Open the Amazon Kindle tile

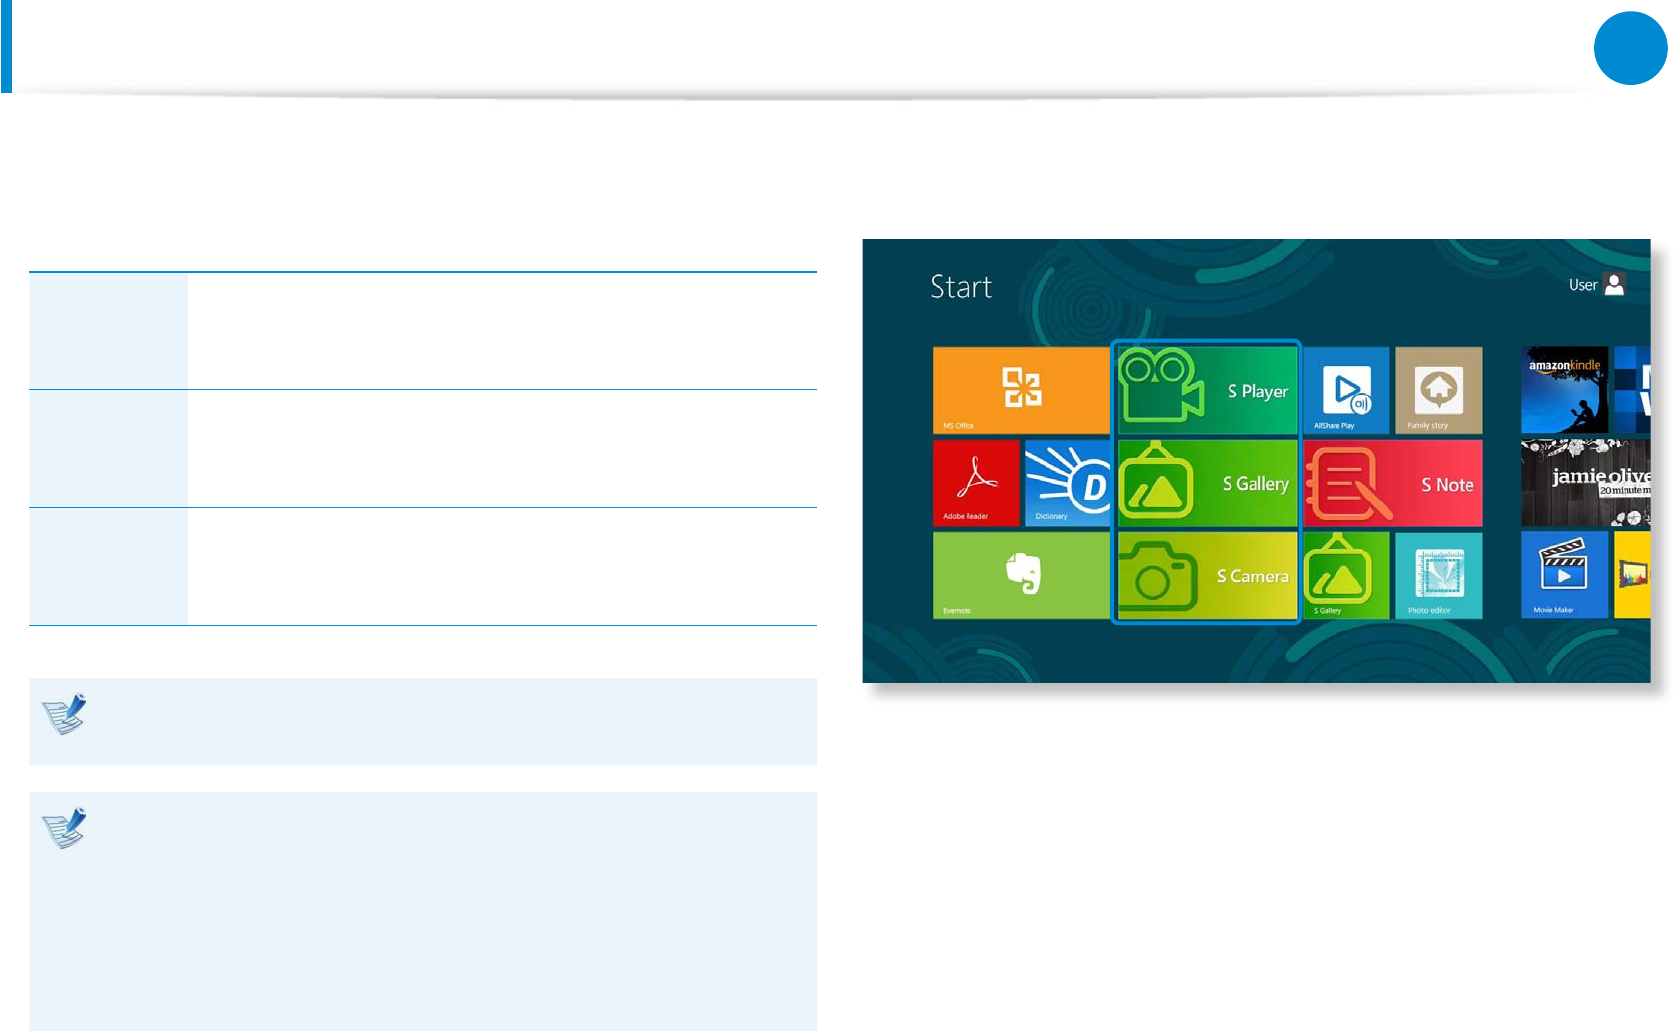pyautogui.click(x=1564, y=390)
